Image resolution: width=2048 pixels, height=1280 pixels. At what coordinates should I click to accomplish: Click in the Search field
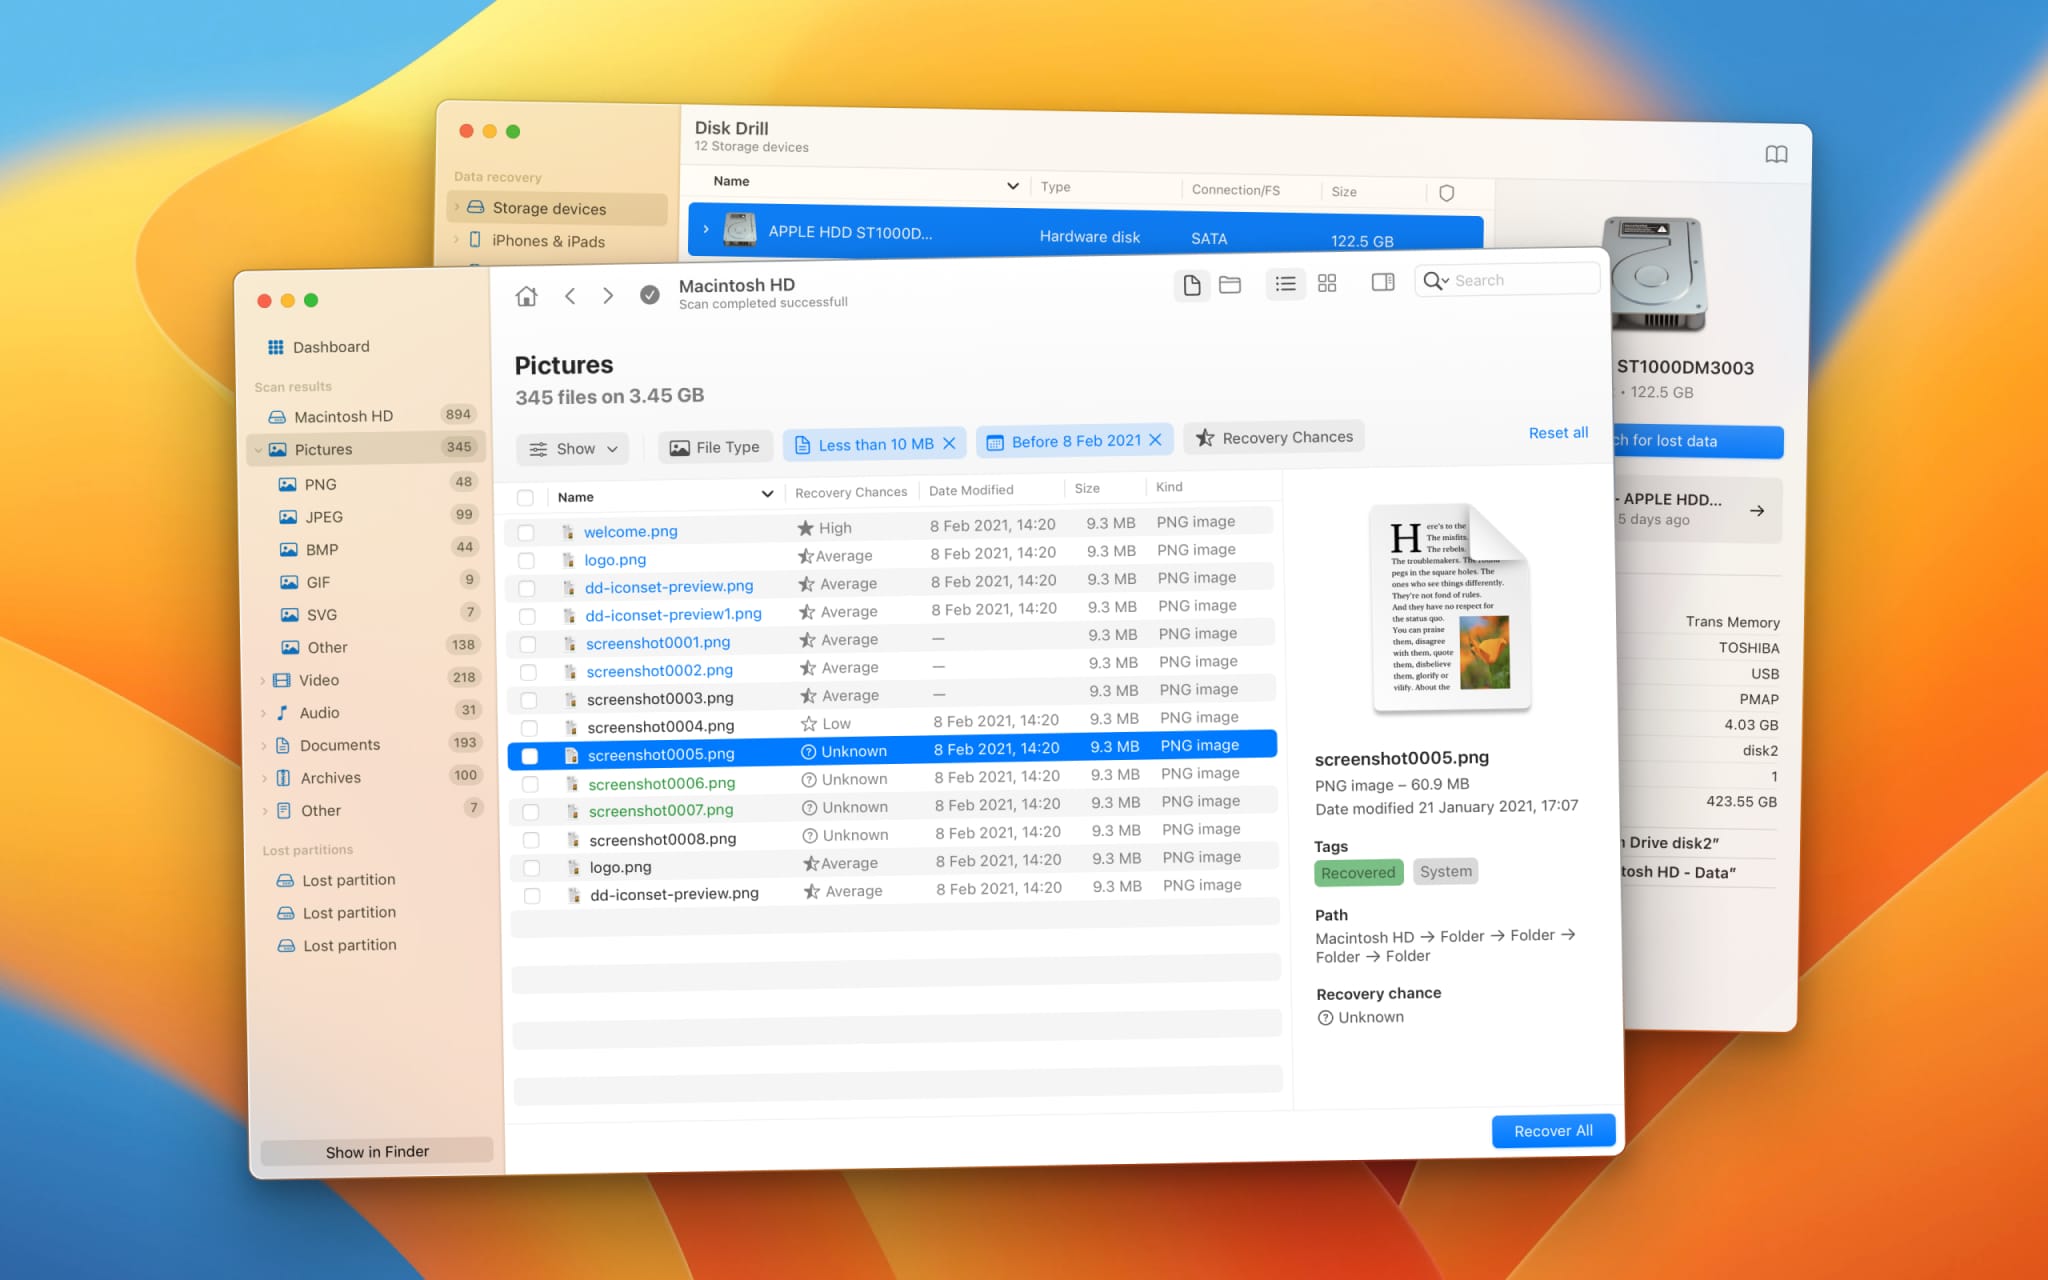pos(1508,280)
